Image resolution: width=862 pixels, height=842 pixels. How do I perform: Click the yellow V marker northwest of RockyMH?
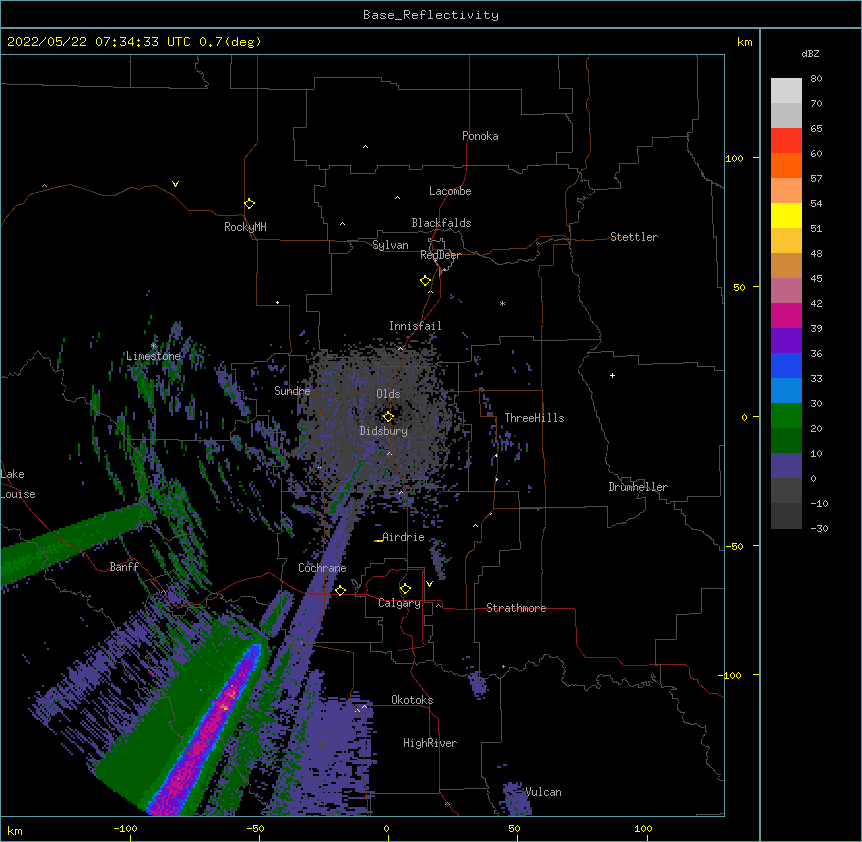click(175, 184)
